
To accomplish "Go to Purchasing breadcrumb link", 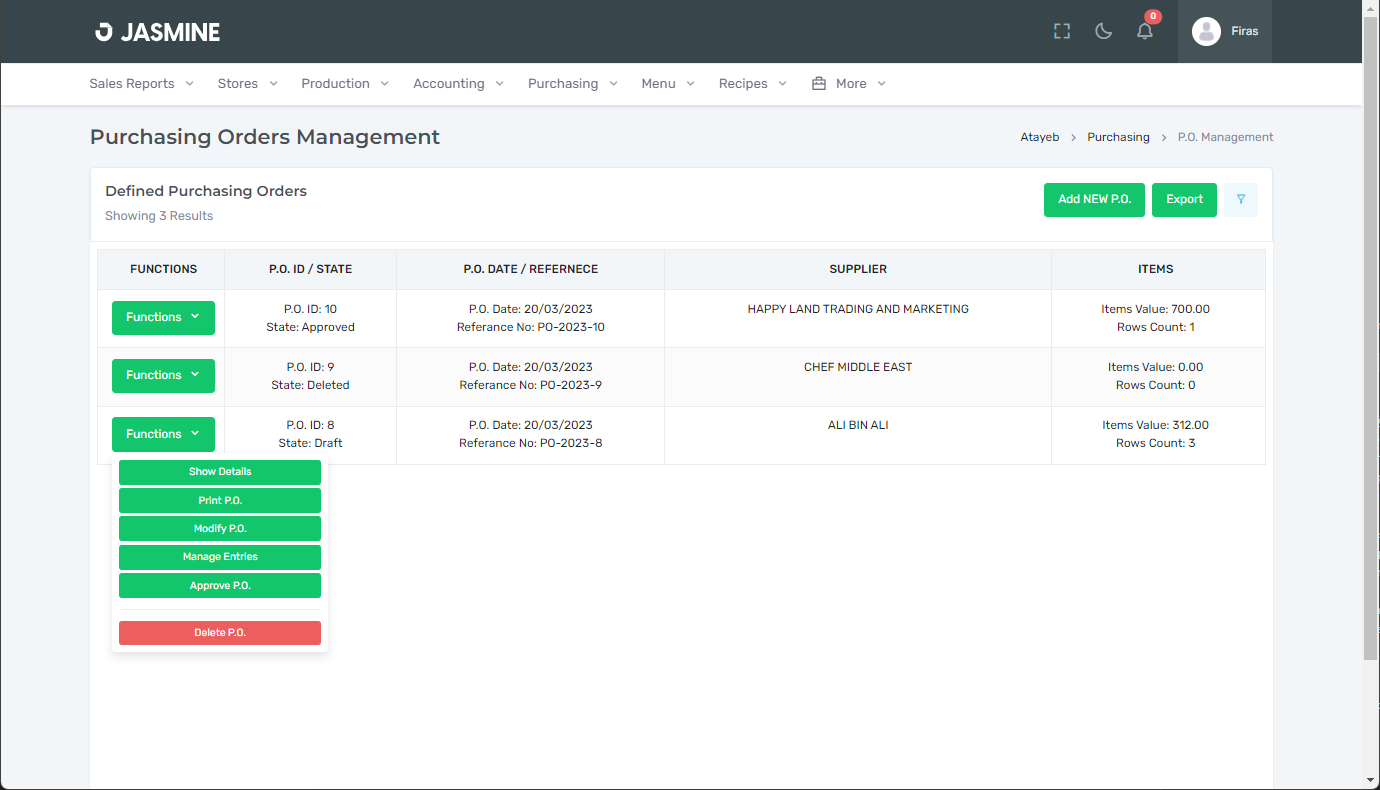I will 1118,137.
